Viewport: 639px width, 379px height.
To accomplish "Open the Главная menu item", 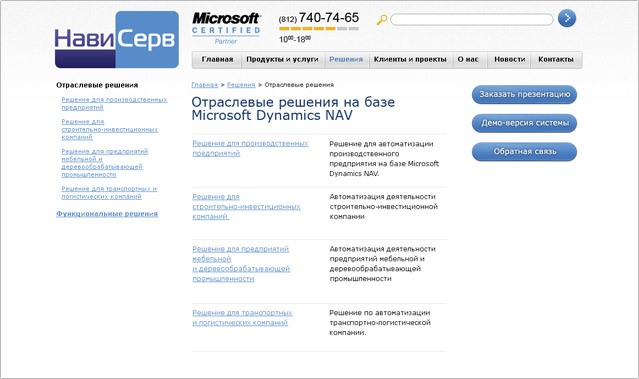I will pyautogui.click(x=217, y=59).
